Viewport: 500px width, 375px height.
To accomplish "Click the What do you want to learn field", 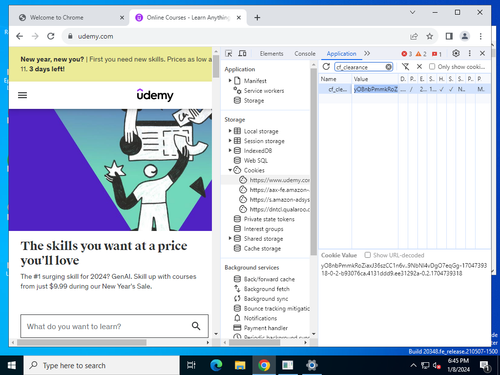I will coord(114,326).
